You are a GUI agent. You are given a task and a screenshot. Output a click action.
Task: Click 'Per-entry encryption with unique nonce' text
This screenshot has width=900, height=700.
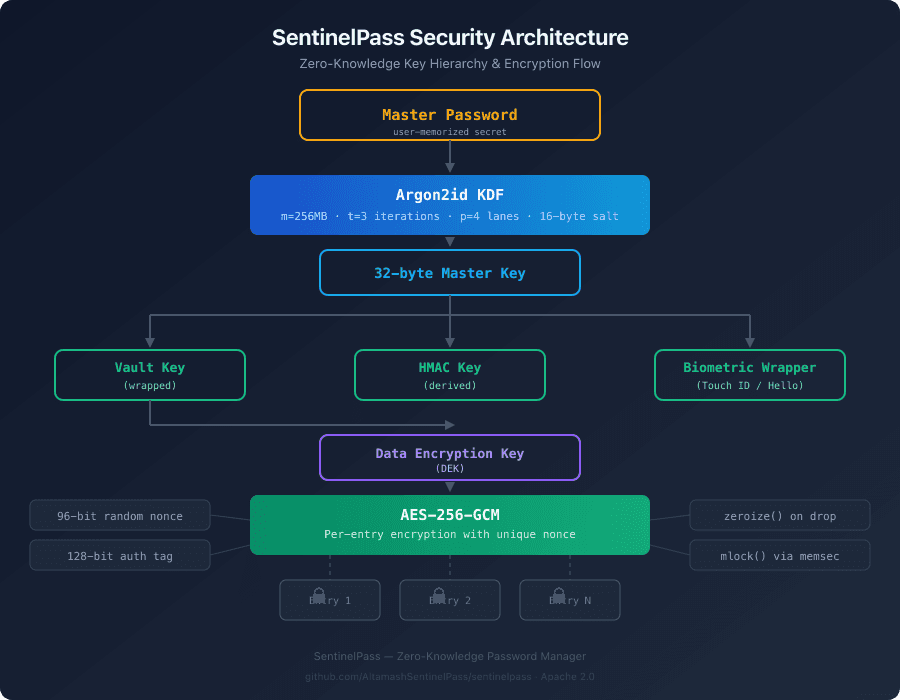(x=450, y=534)
